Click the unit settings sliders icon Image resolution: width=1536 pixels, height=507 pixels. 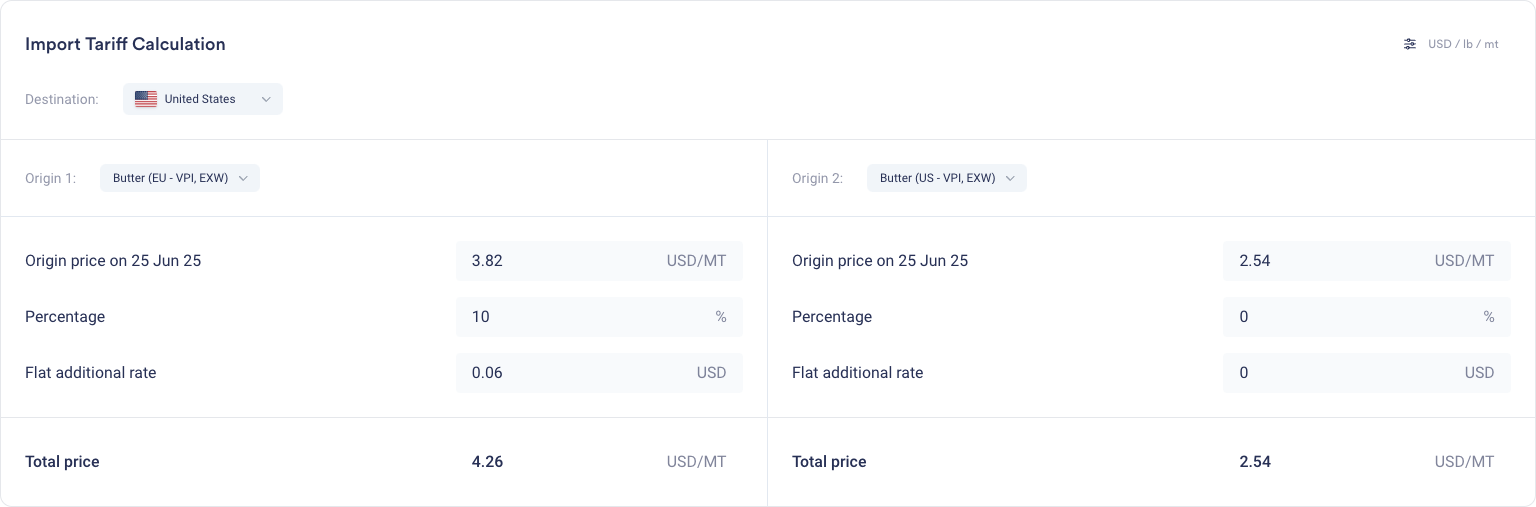[1410, 44]
